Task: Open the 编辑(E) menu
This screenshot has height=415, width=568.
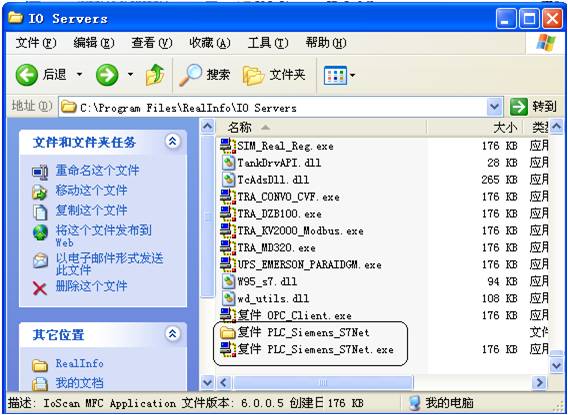Action: 94,43
